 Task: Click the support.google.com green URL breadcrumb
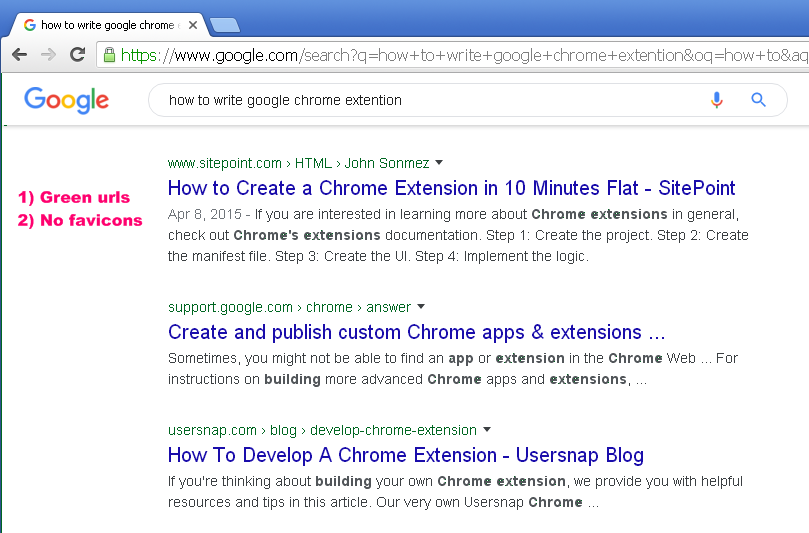click(x=289, y=307)
